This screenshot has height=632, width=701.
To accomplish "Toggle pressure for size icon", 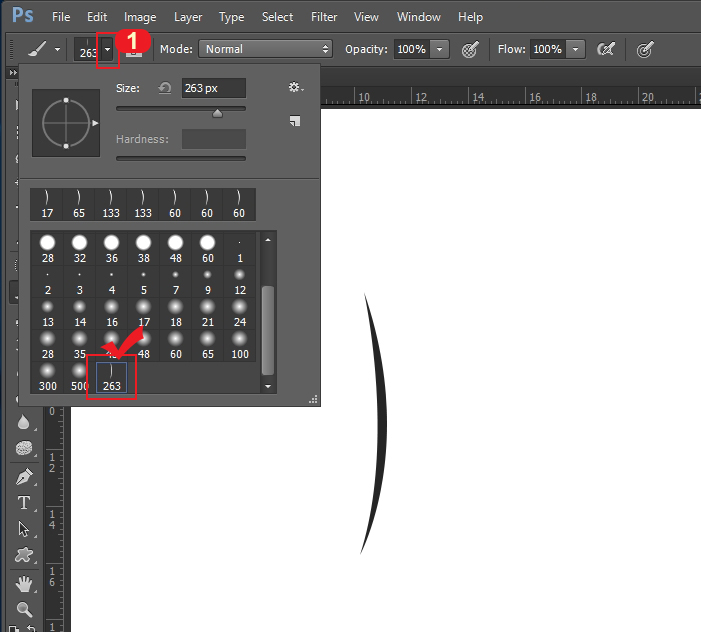I will click(645, 49).
